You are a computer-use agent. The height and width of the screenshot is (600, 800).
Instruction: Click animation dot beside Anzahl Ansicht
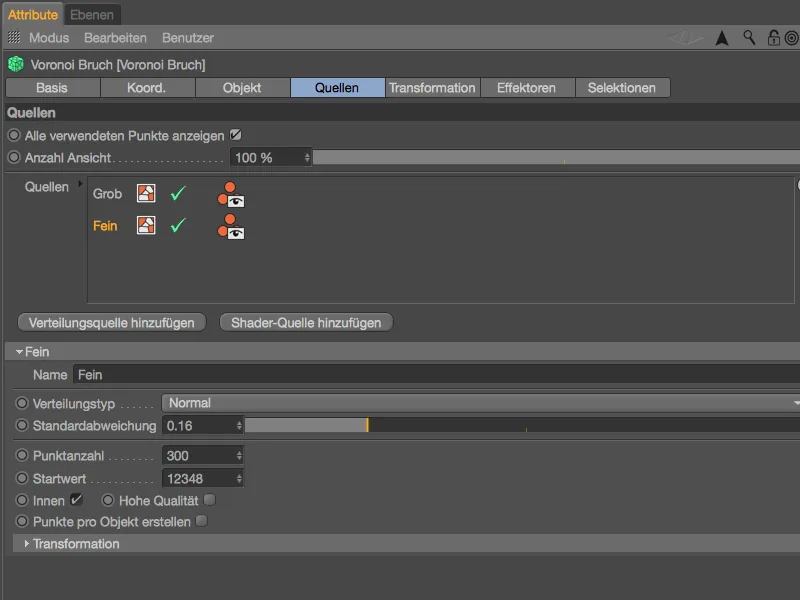pyautogui.click(x=14, y=157)
